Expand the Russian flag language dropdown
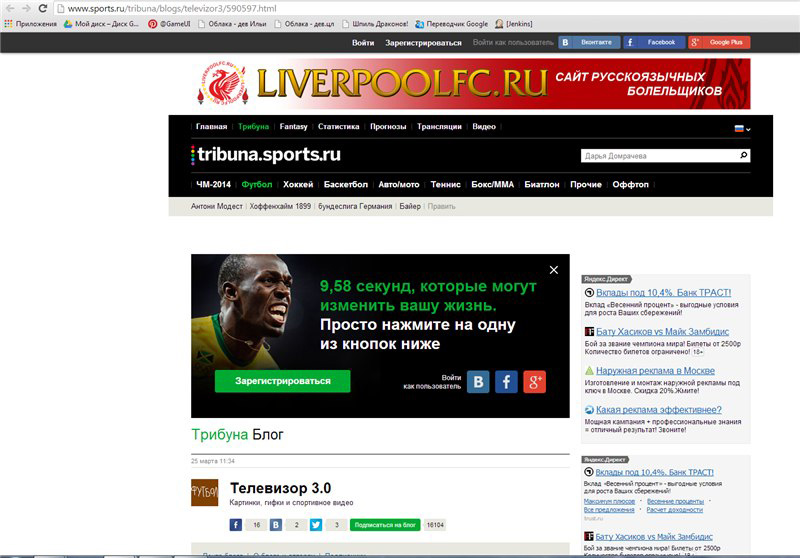 click(x=742, y=129)
